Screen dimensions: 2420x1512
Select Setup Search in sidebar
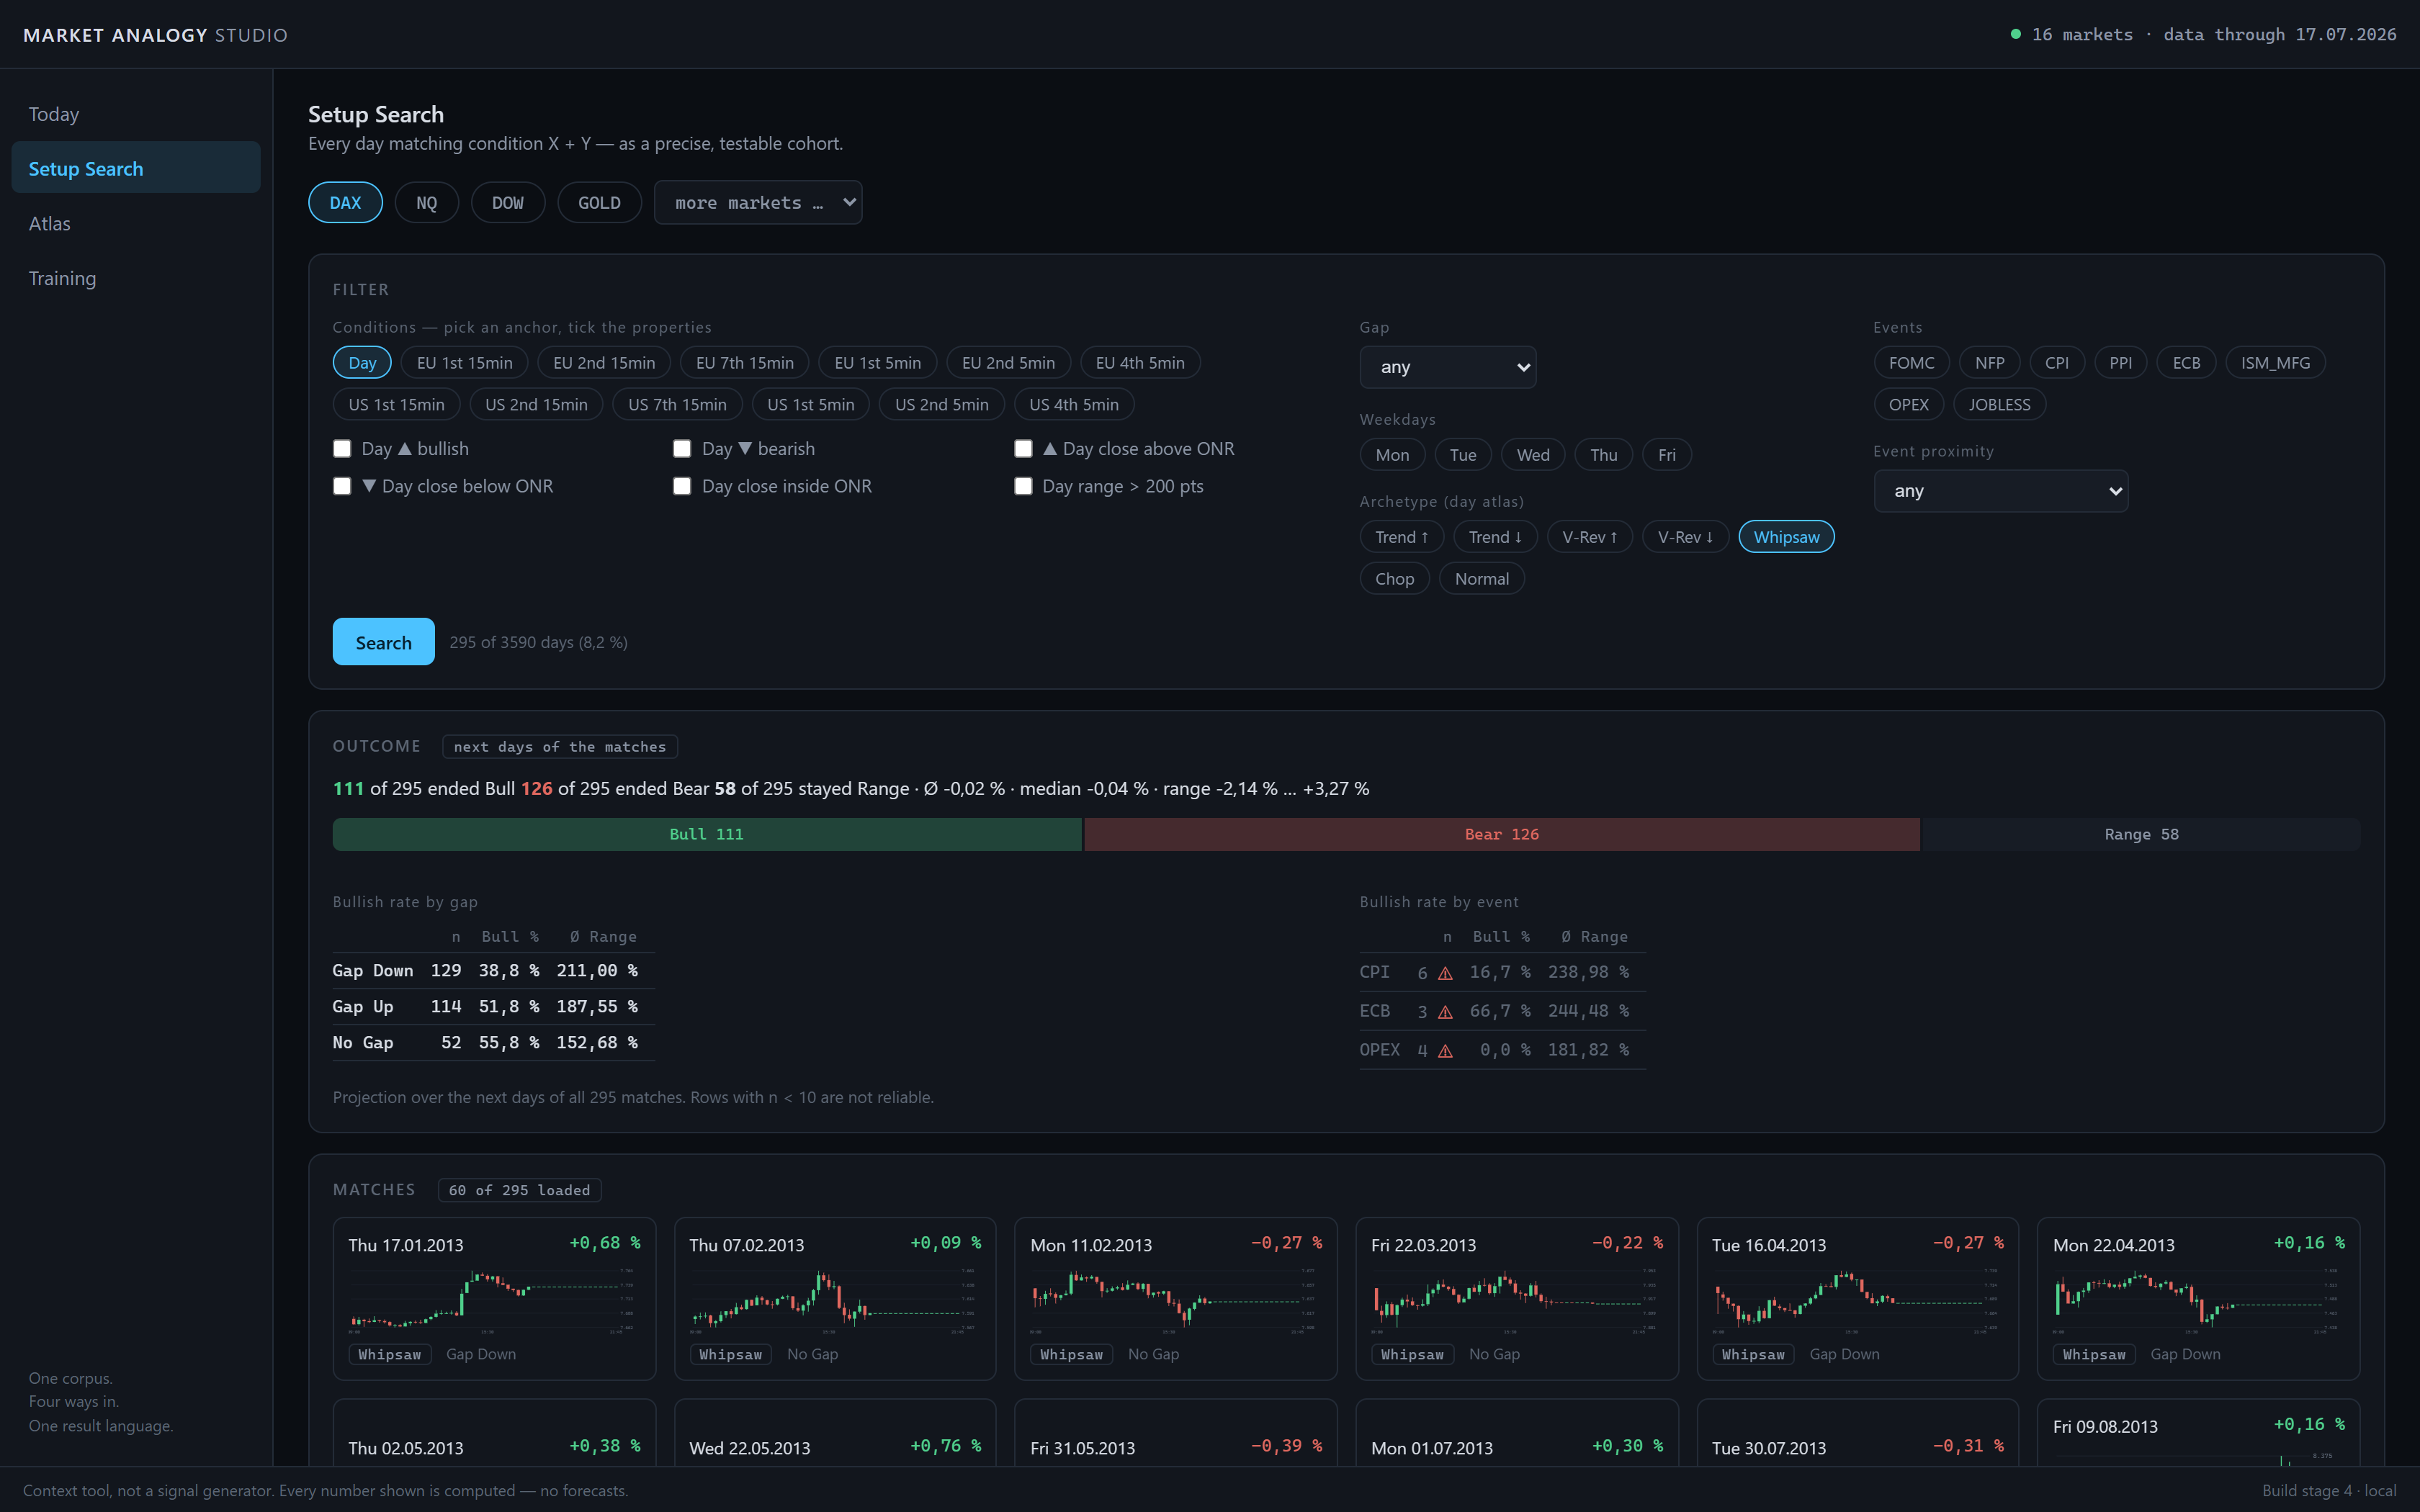pos(135,168)
